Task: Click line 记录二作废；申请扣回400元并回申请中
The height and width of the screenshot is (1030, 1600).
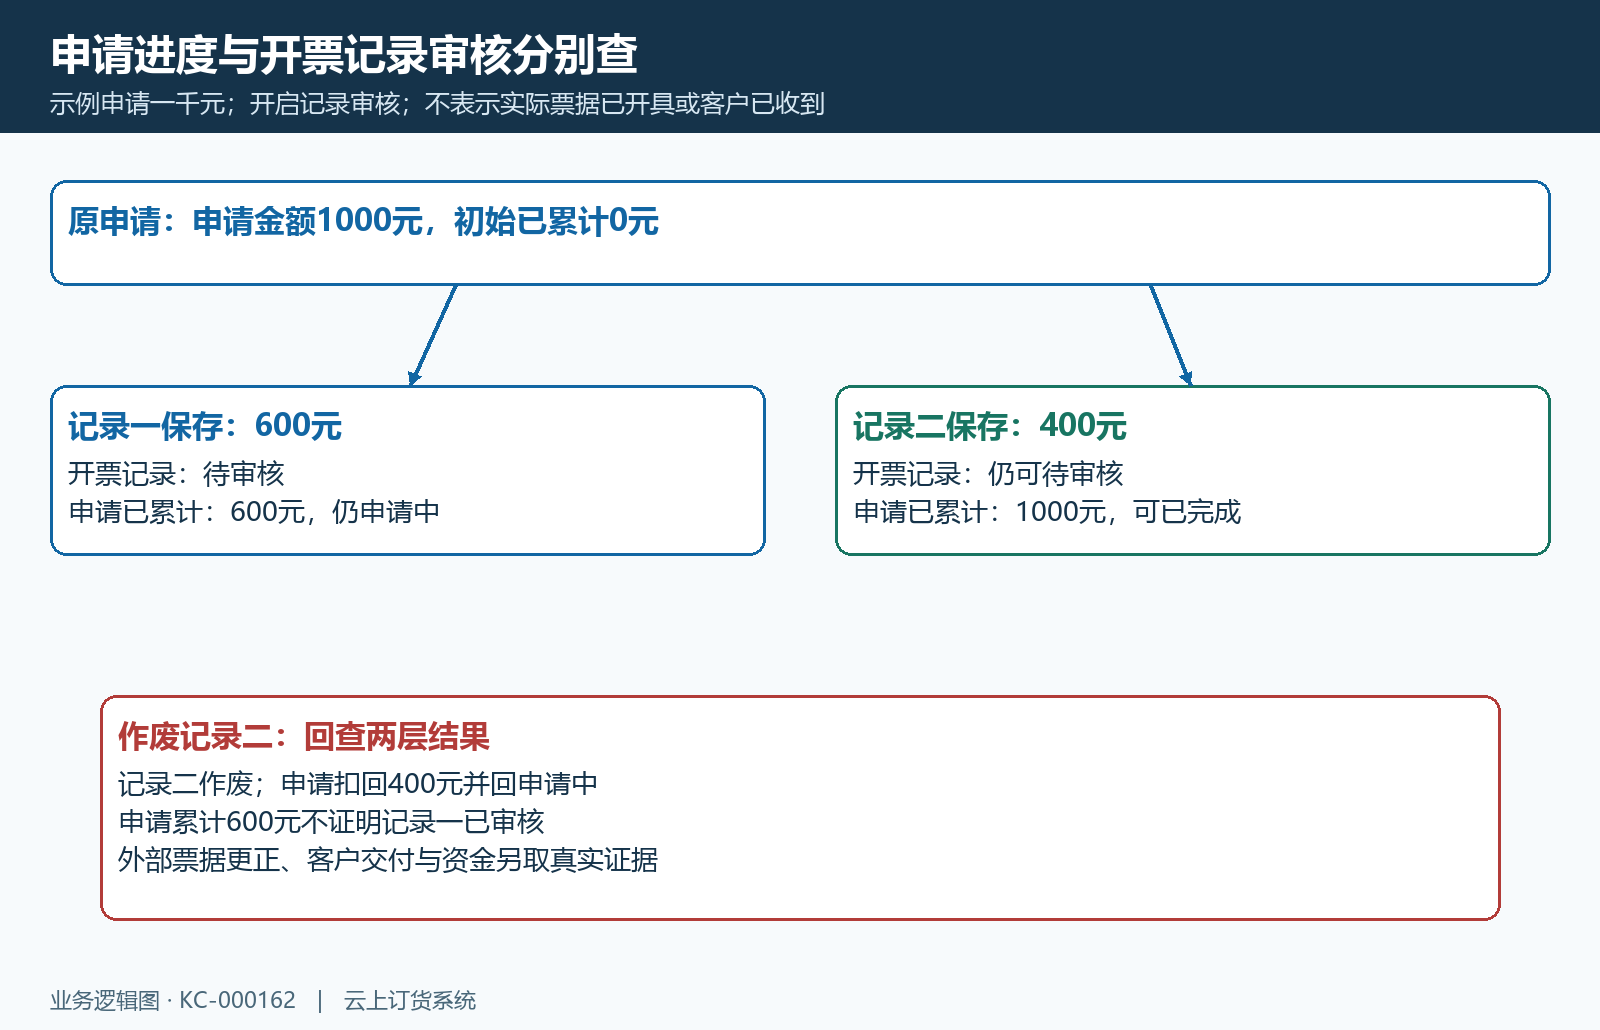Action: pyautogui.click(x=358, y=783)
